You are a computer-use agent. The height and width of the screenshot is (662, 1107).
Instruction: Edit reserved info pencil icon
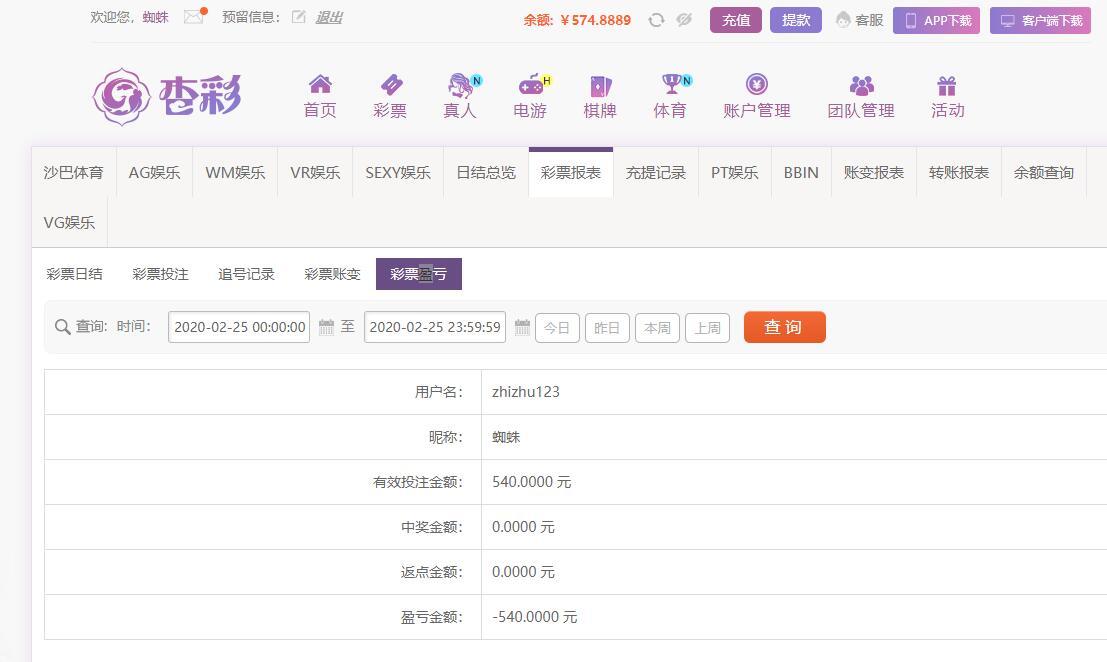299,17
